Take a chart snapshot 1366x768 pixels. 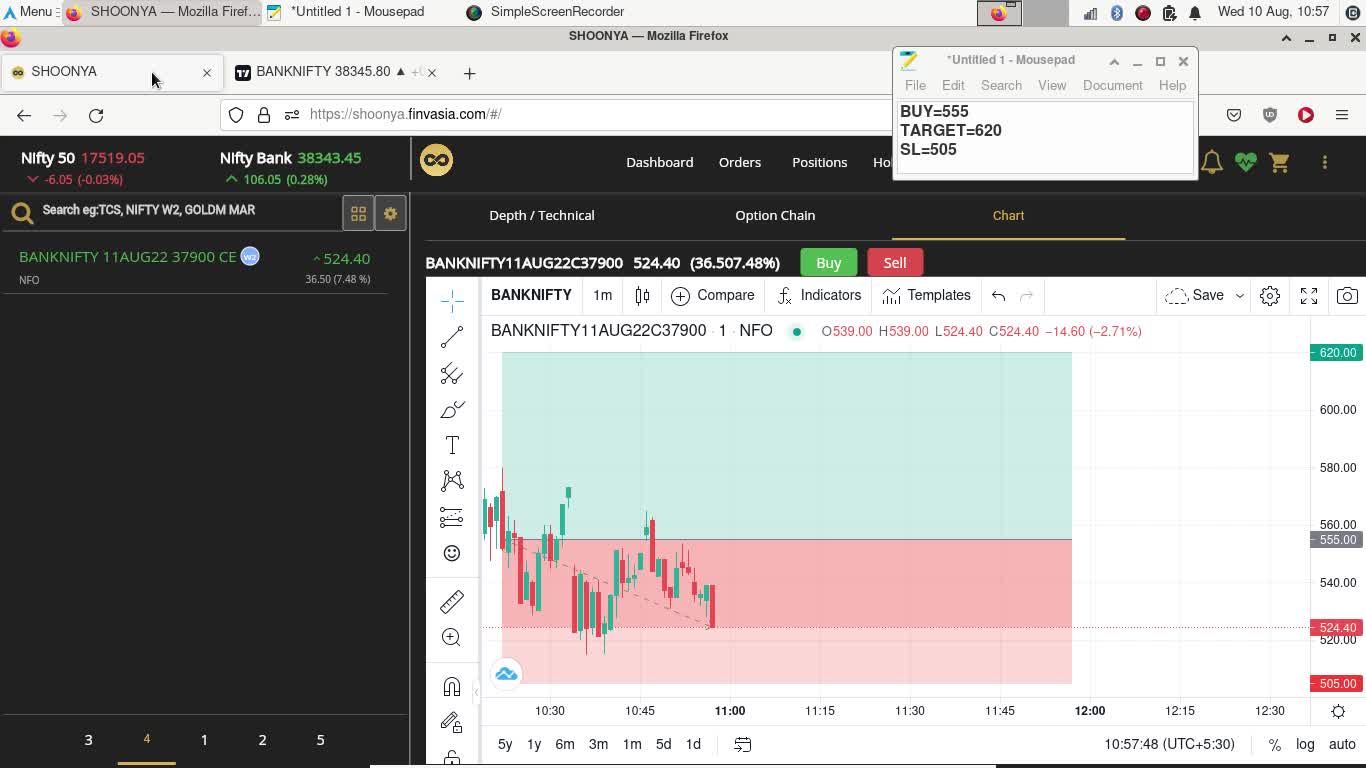(x=1347, y=295)
